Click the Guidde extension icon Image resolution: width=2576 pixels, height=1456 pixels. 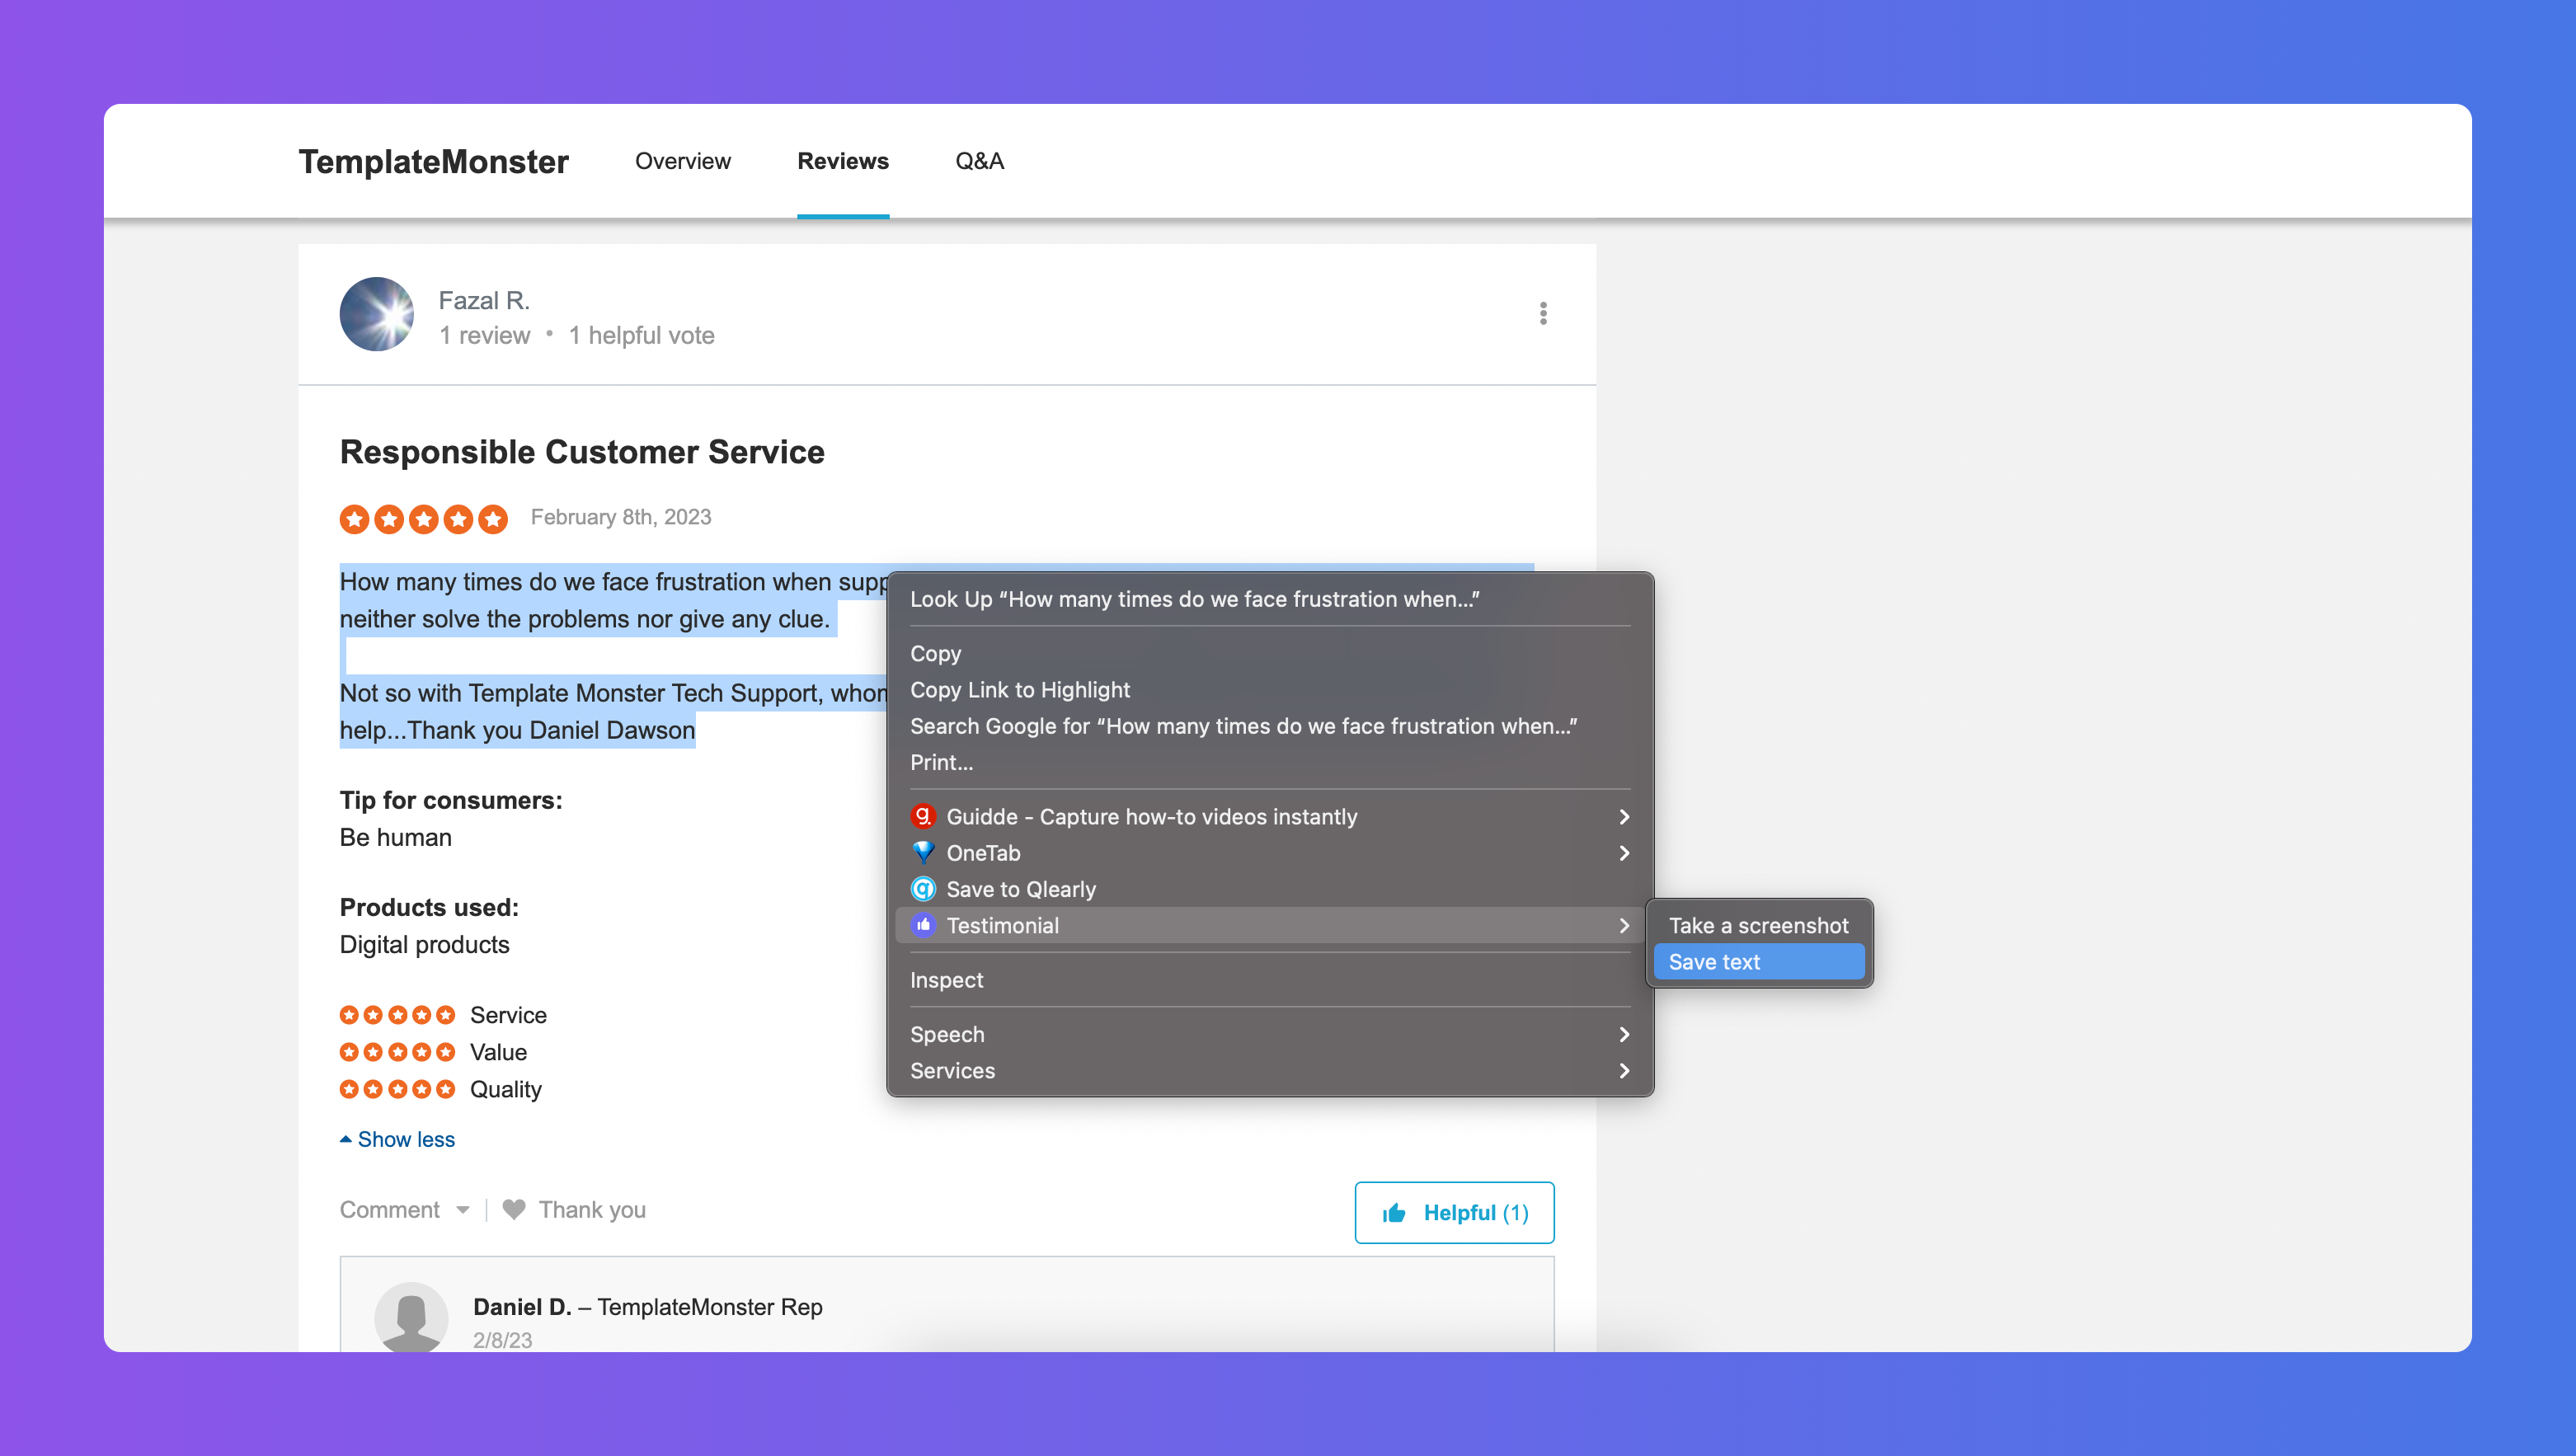click(x=923, y=816)
